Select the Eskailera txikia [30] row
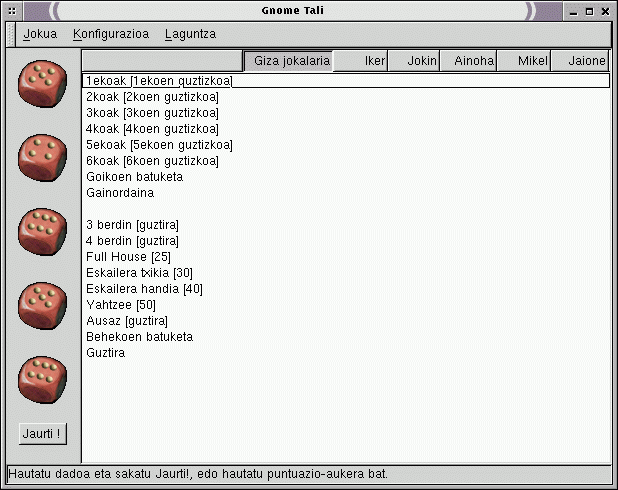Screen dimensions: 618x490 coord(346,273)
